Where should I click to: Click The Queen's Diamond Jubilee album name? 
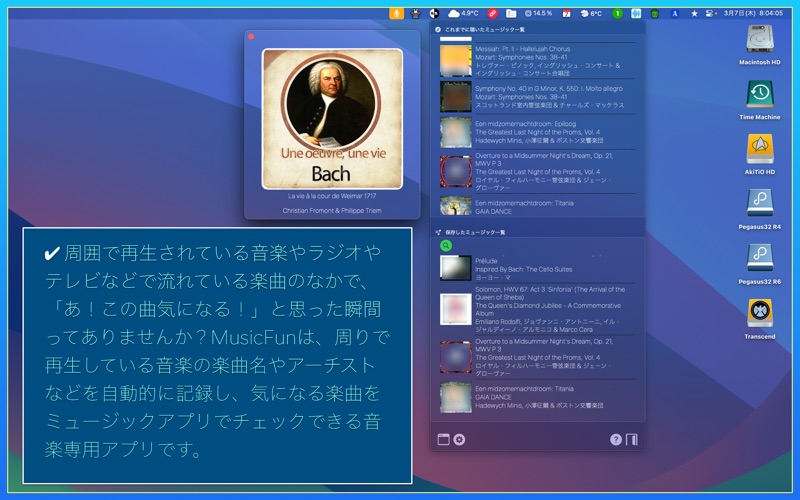point(548,310)
